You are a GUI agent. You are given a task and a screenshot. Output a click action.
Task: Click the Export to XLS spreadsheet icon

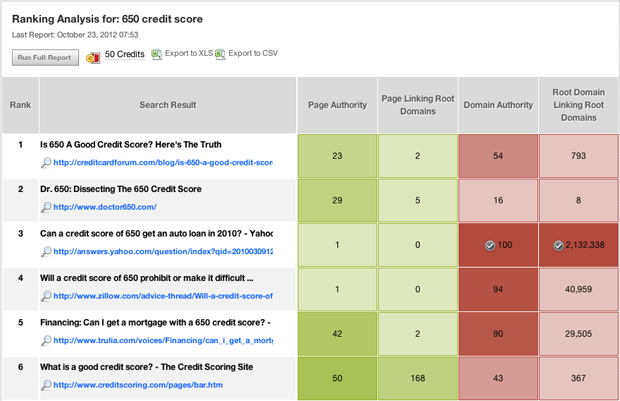point(157,54)
